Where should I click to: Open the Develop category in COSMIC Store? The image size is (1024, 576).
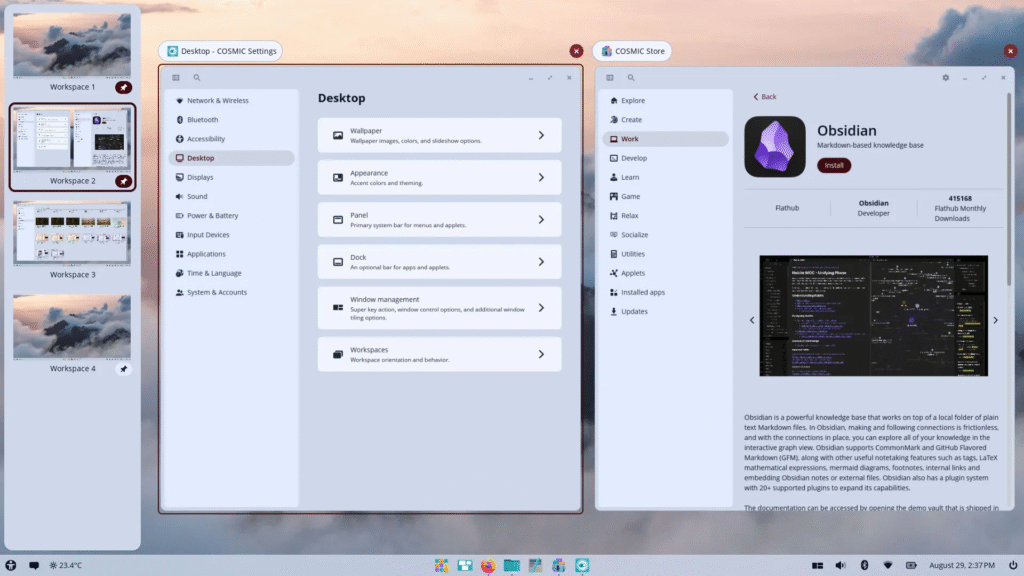634,158
